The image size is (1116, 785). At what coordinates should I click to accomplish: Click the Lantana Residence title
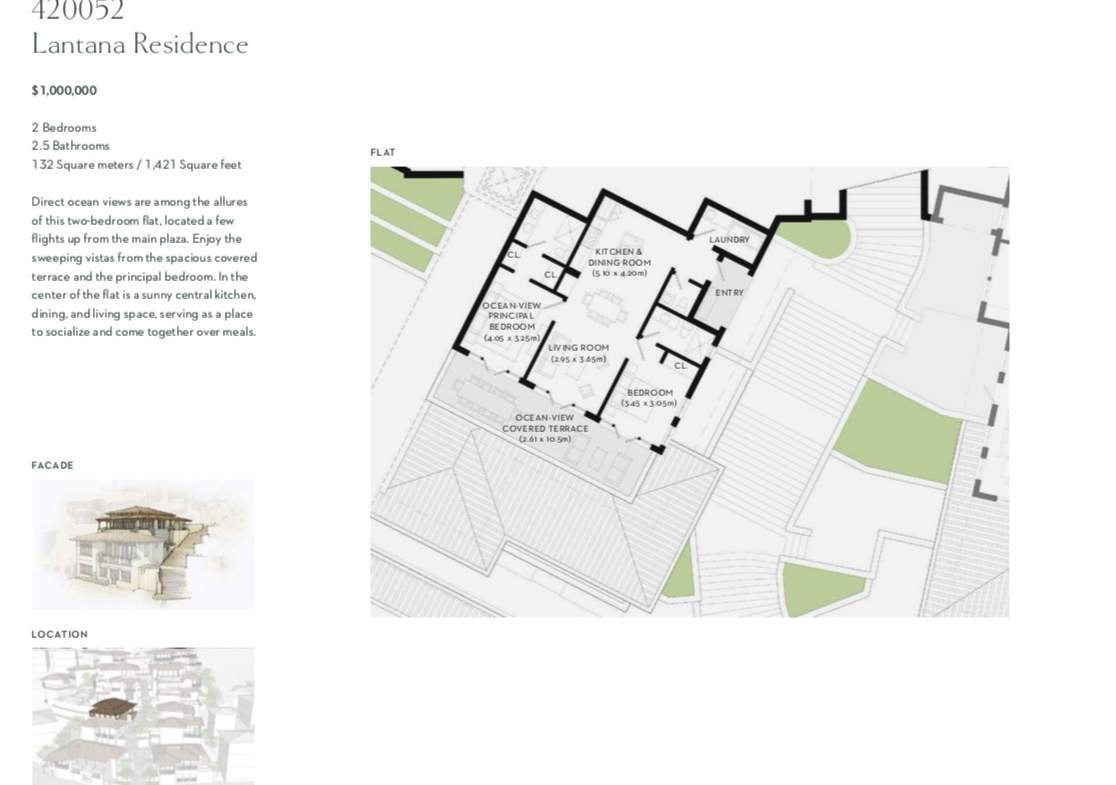[139, 45]
